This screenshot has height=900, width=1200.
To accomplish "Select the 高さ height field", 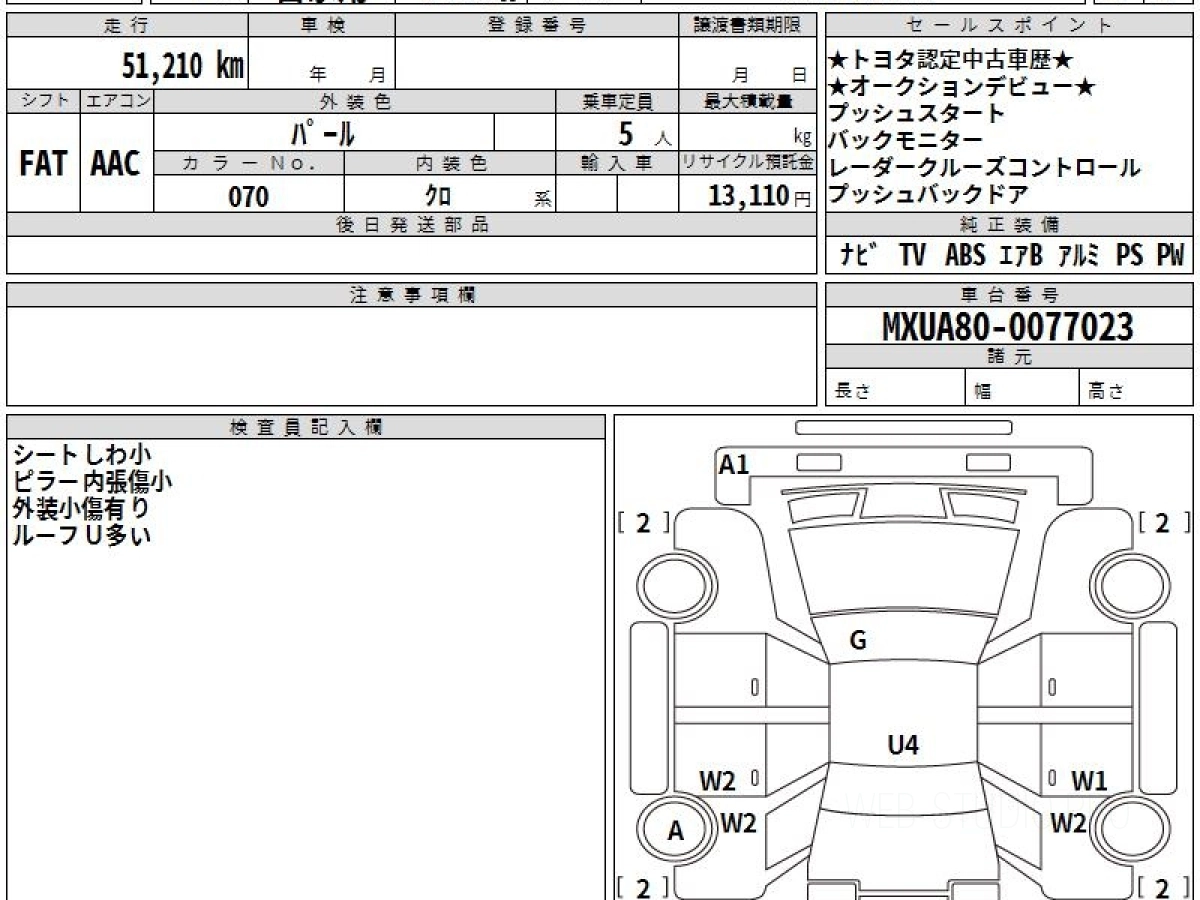I will [x=1136, y=388].
